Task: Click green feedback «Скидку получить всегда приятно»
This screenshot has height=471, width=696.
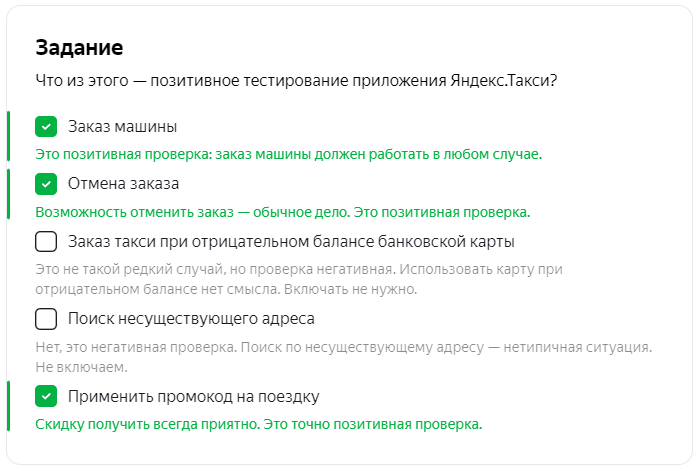Action: (x=259, y=424)
